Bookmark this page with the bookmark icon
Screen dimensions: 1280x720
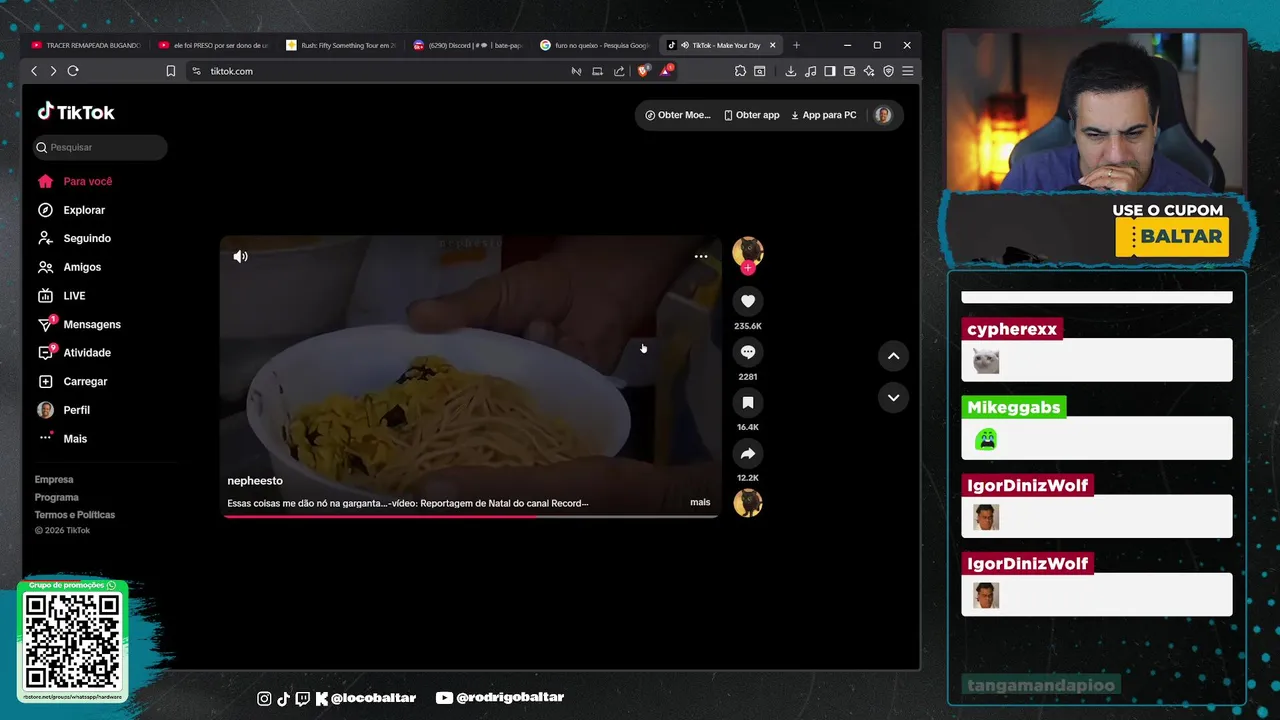[x=171, y=71]
